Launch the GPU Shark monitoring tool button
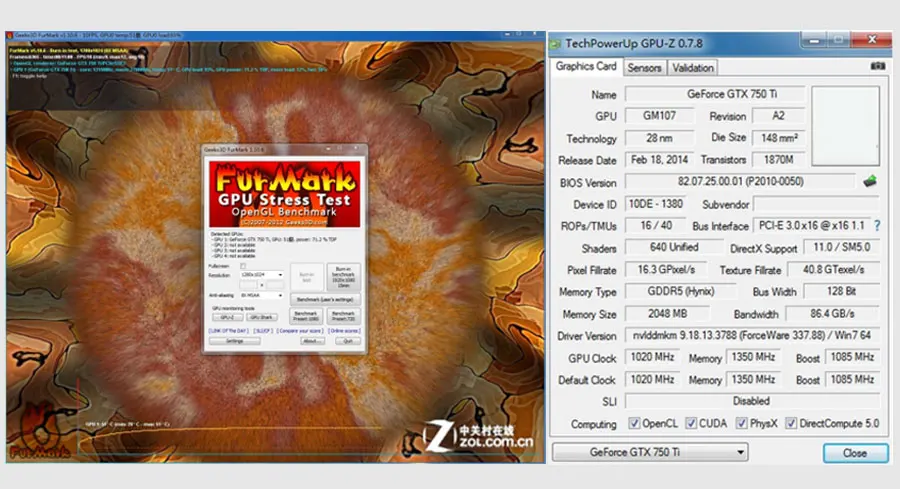 click(x=262, y=317)
